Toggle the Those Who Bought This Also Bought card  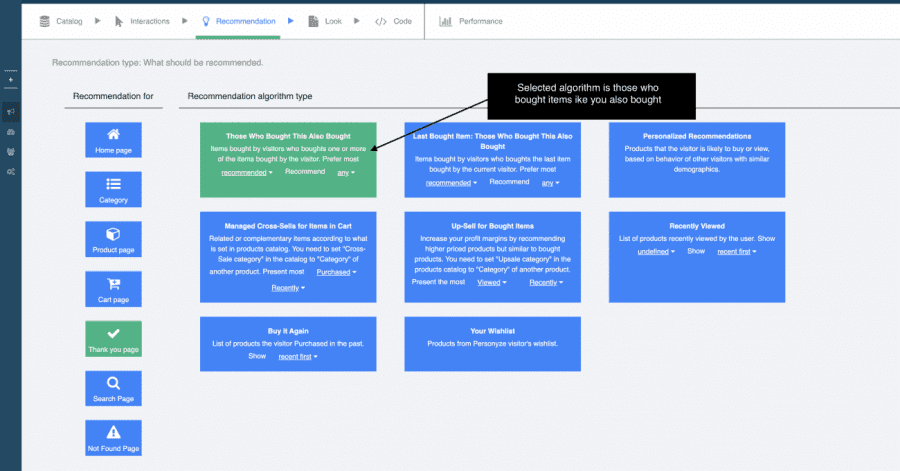[288, 136]
